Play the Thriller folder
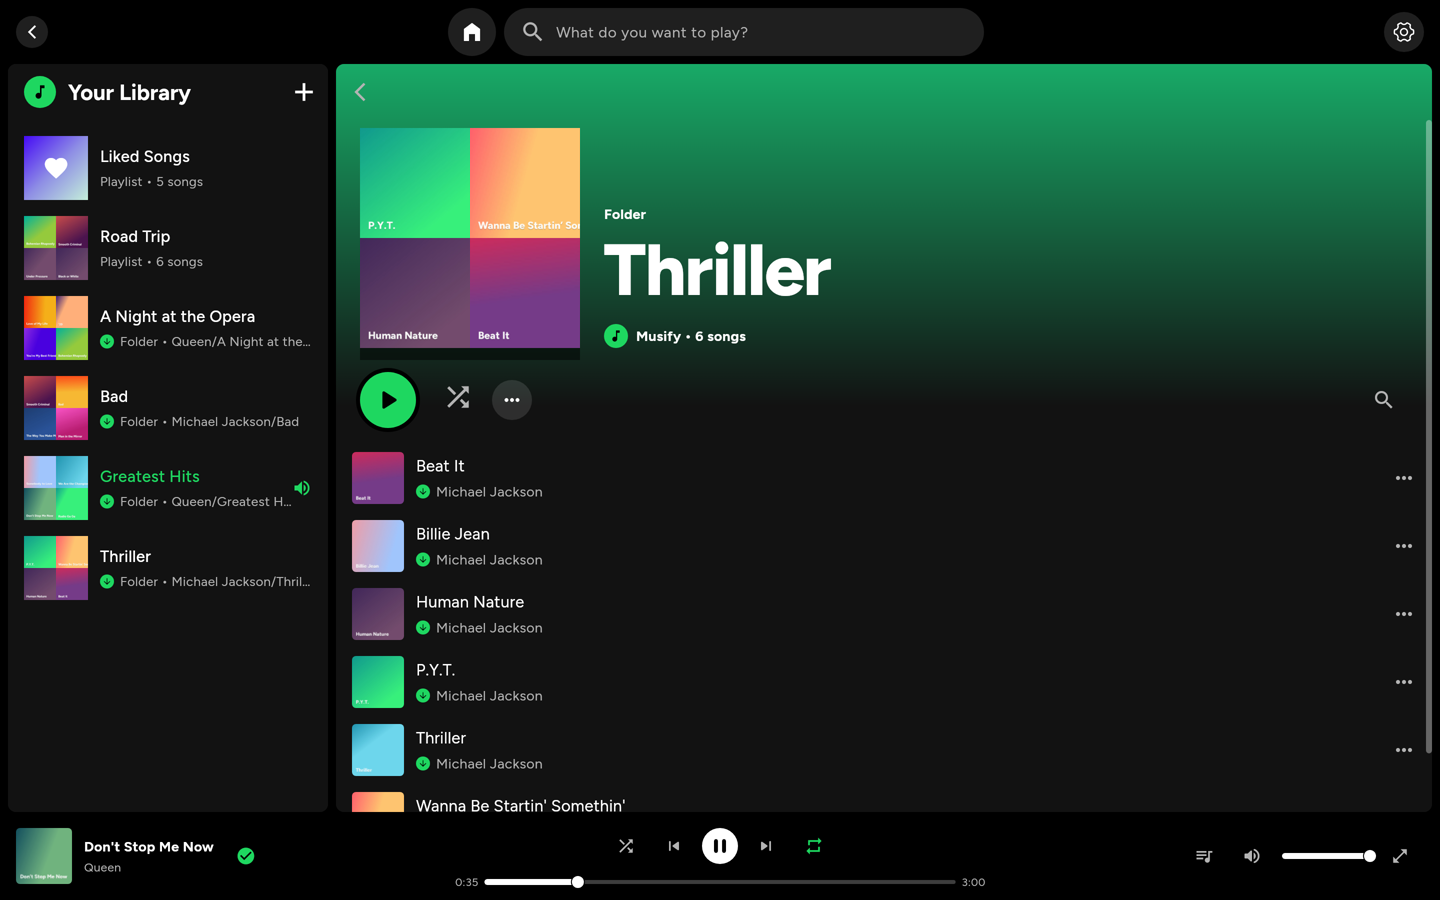This screenshot has width=1440, height=900. point(388,400)
